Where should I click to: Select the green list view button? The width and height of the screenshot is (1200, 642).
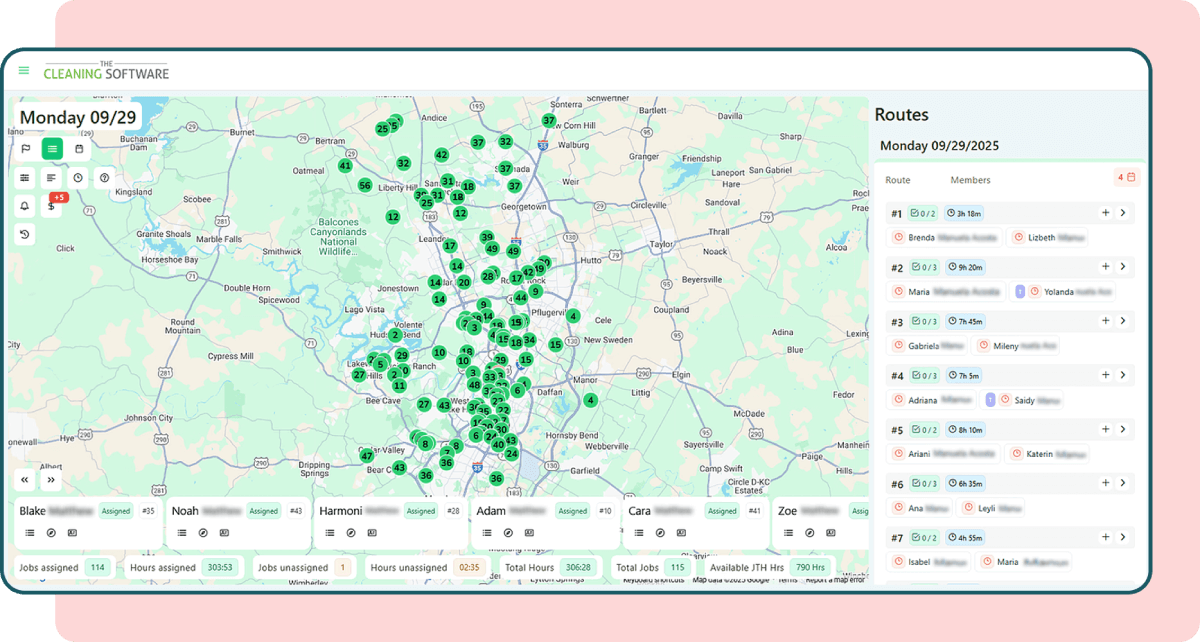click(52, 149)
